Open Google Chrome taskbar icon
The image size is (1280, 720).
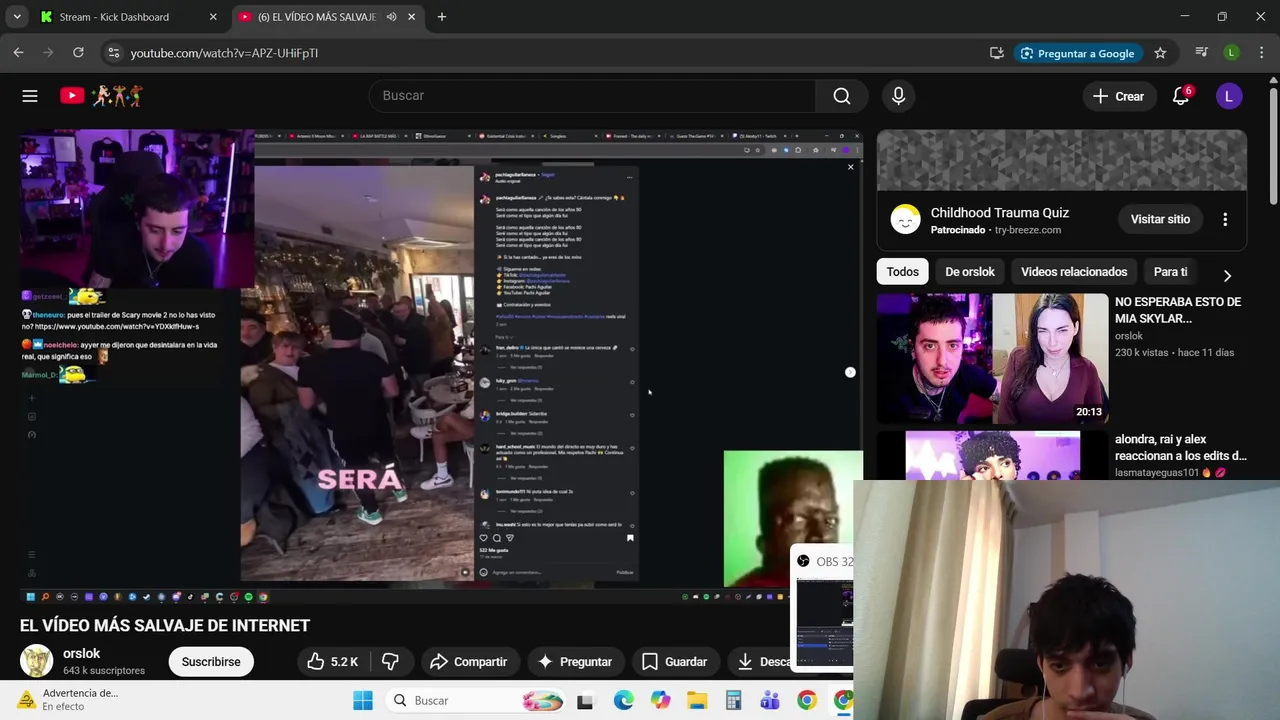[807, 701]
